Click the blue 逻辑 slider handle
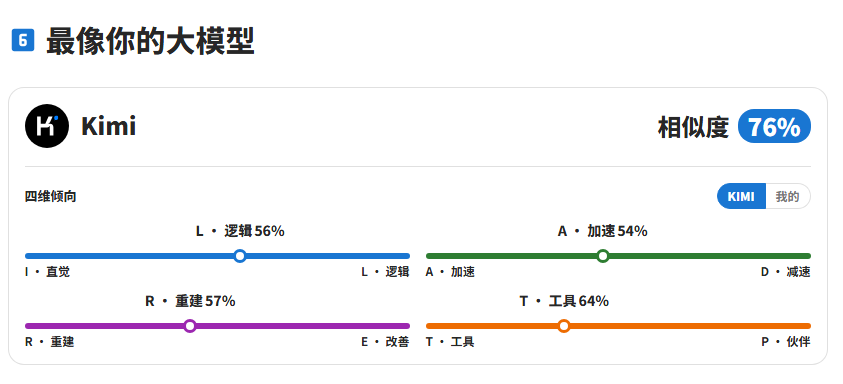 coord(240,256)
